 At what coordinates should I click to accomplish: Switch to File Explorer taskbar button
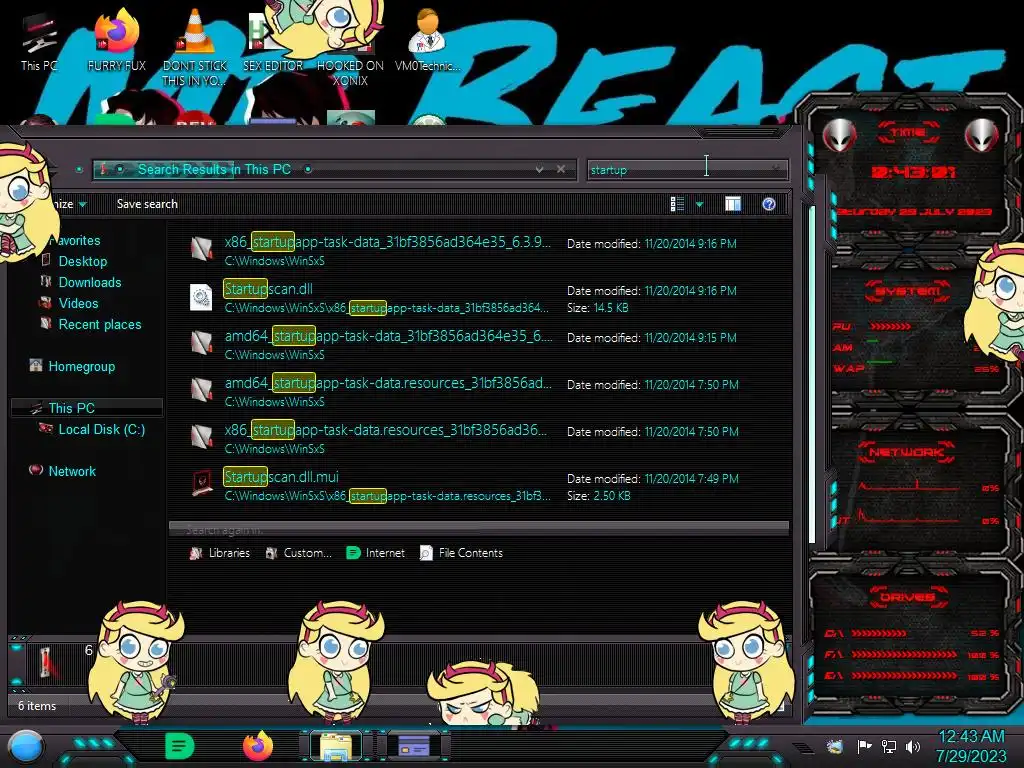click(335, 746)
